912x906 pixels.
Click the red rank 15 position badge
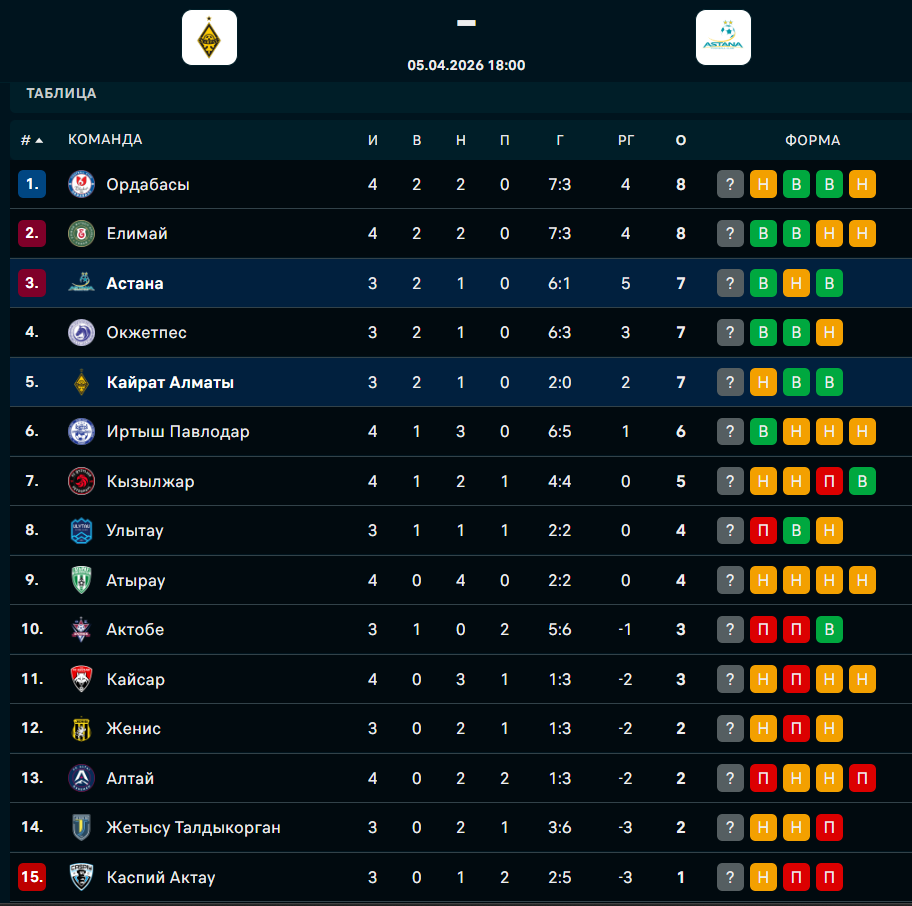[32, 878]
